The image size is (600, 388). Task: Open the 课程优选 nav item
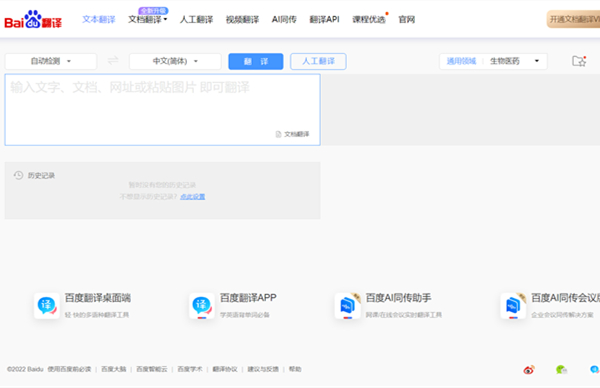(369, 20)
